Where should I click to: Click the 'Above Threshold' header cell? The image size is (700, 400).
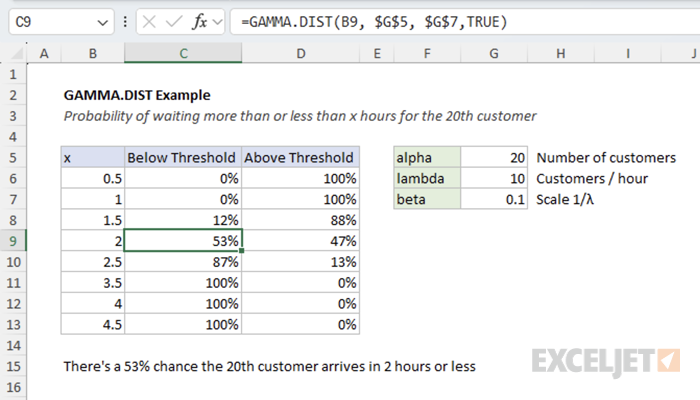coord(300,158)
